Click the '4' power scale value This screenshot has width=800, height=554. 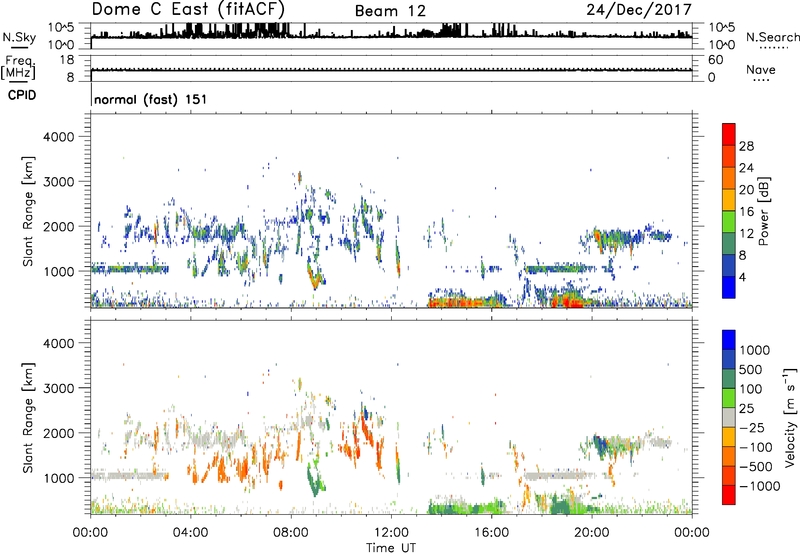pyautogui.click(x=743, y=277)
